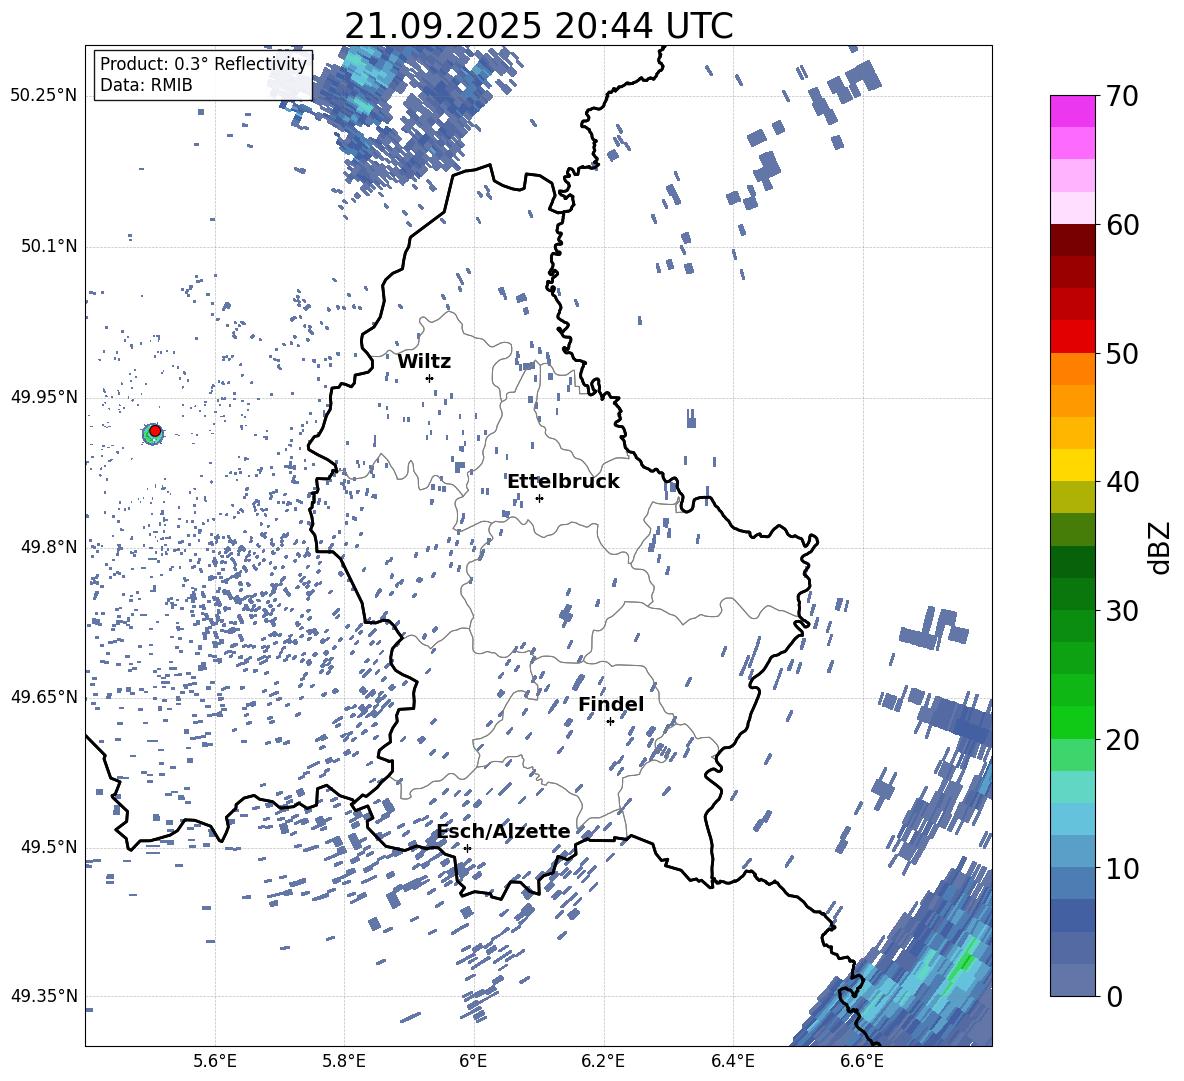Click the Findel location cross marker
1184x1081 pixels.
[610, 722]
